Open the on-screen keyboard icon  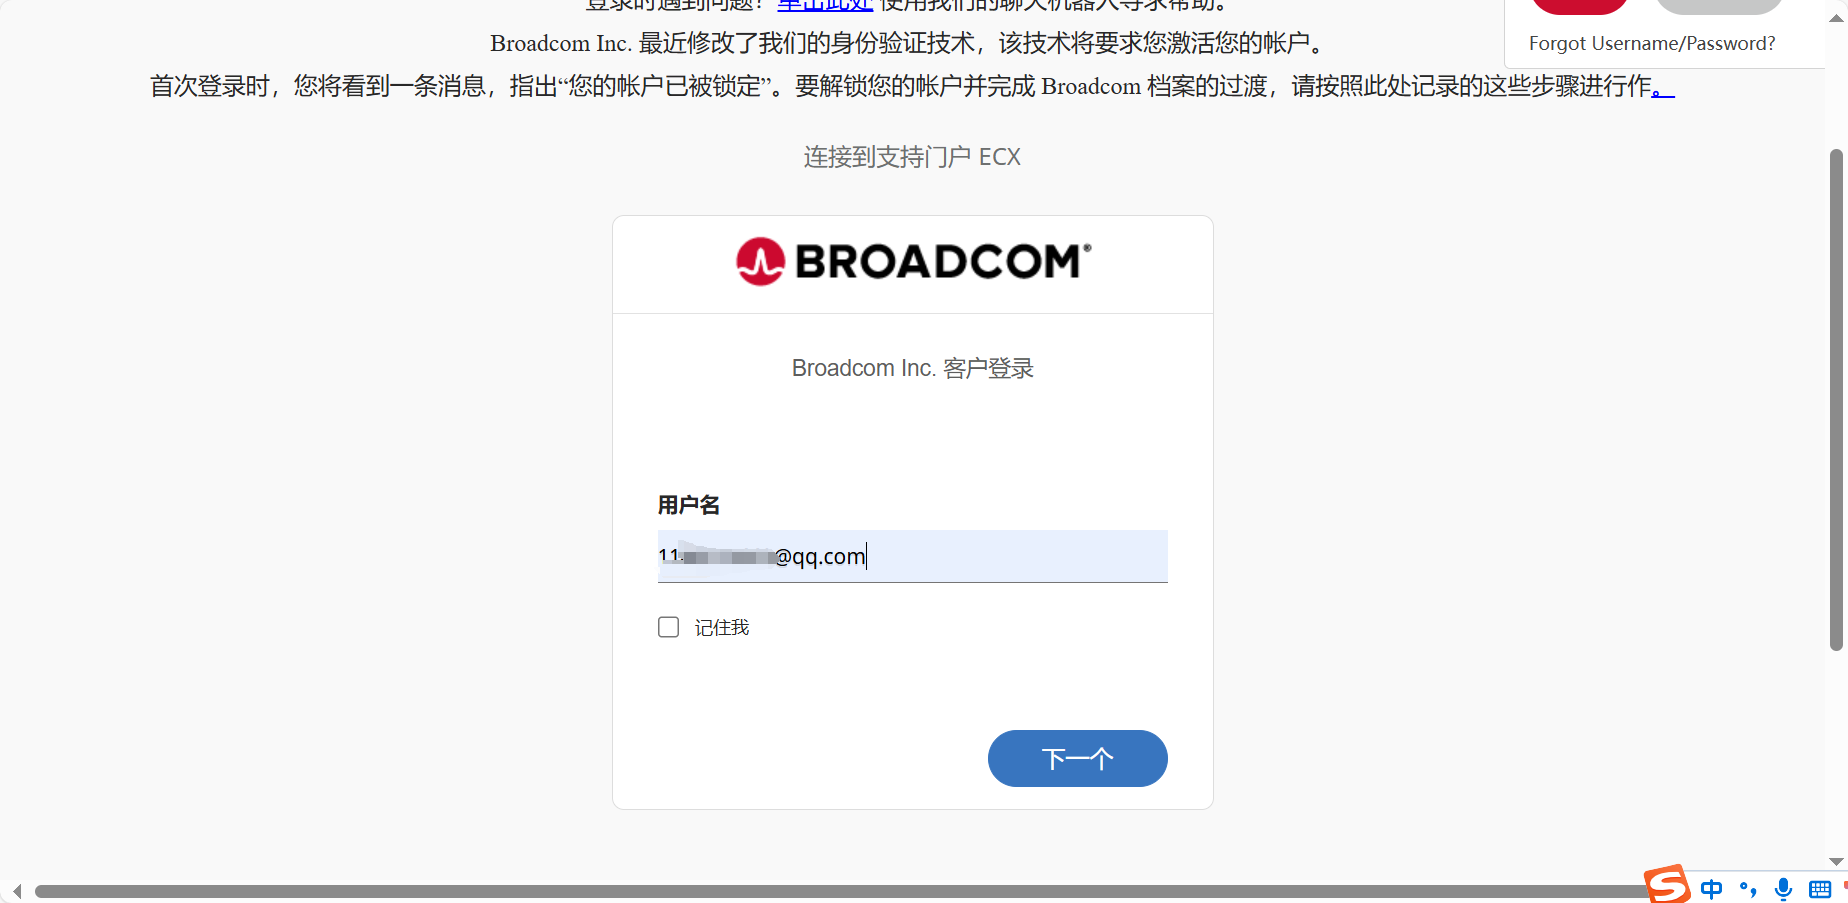(x=1820, y=889)
